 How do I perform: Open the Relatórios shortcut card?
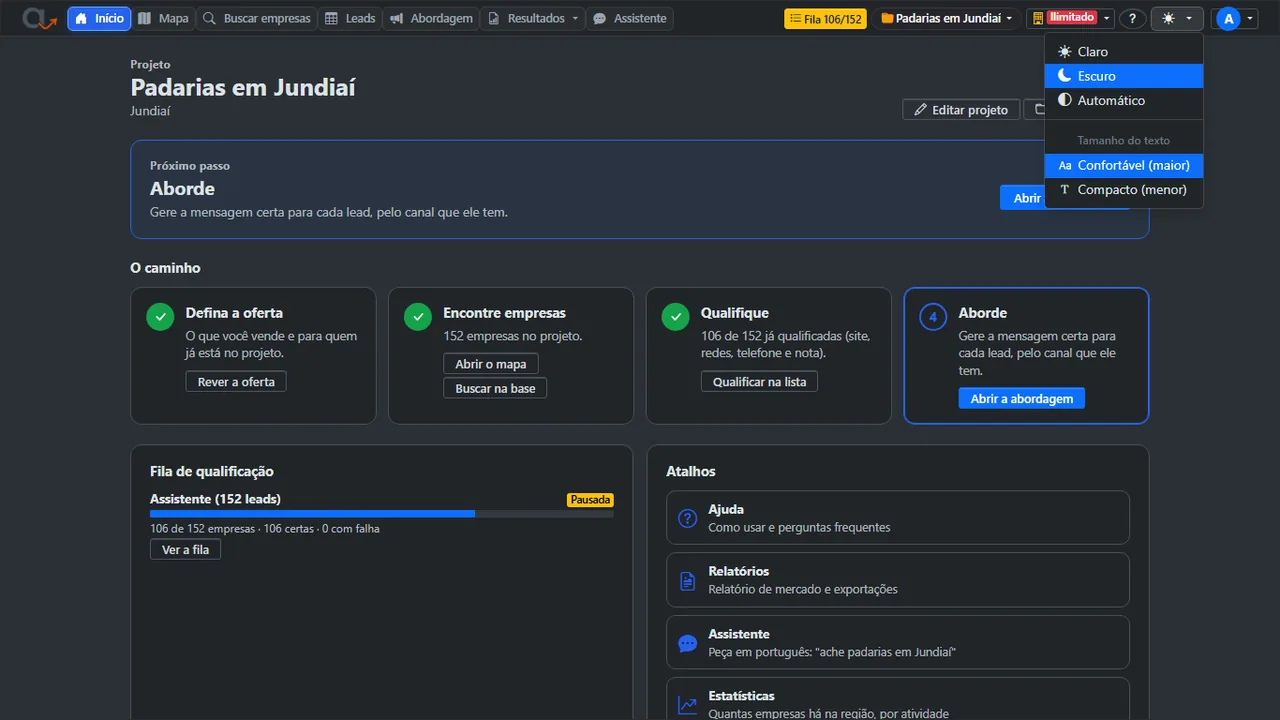[898, 580]
